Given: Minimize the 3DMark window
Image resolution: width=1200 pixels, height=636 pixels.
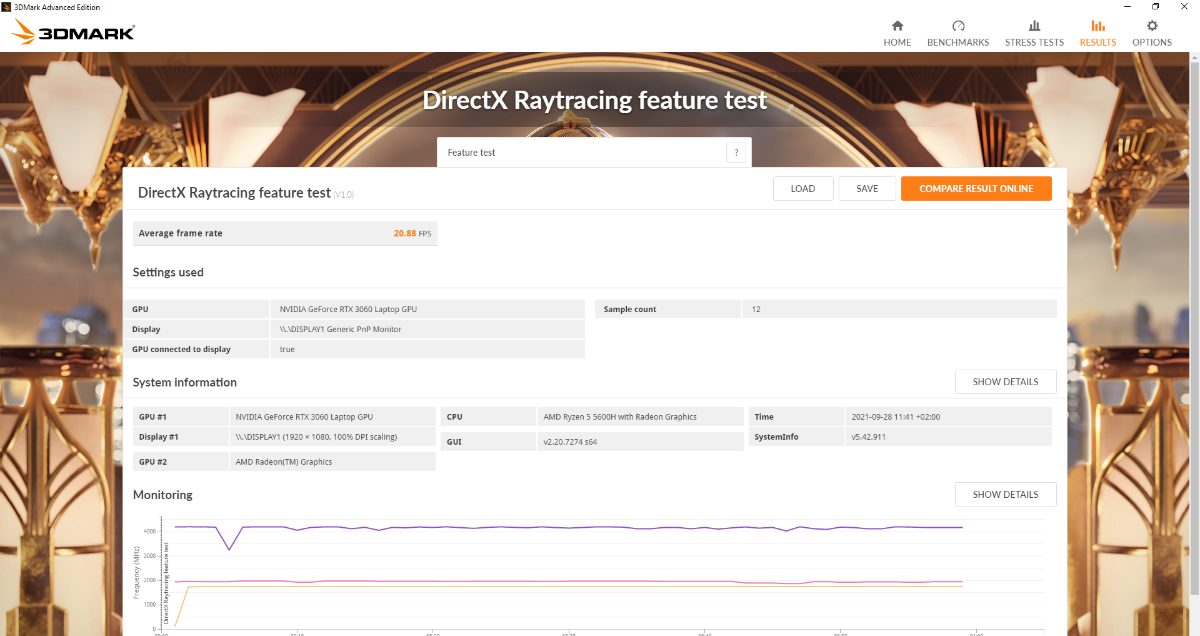Looking at the screenshot, I should (1130, 7).
